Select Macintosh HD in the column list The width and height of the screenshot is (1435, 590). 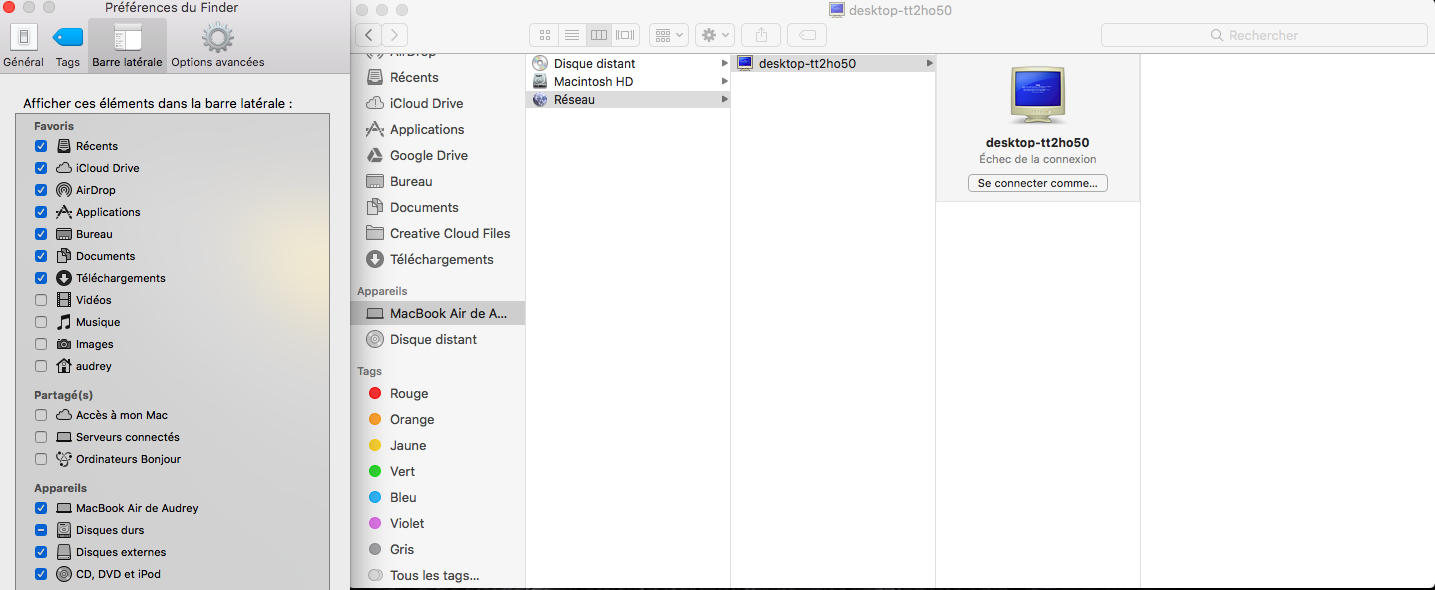point(628,81)
